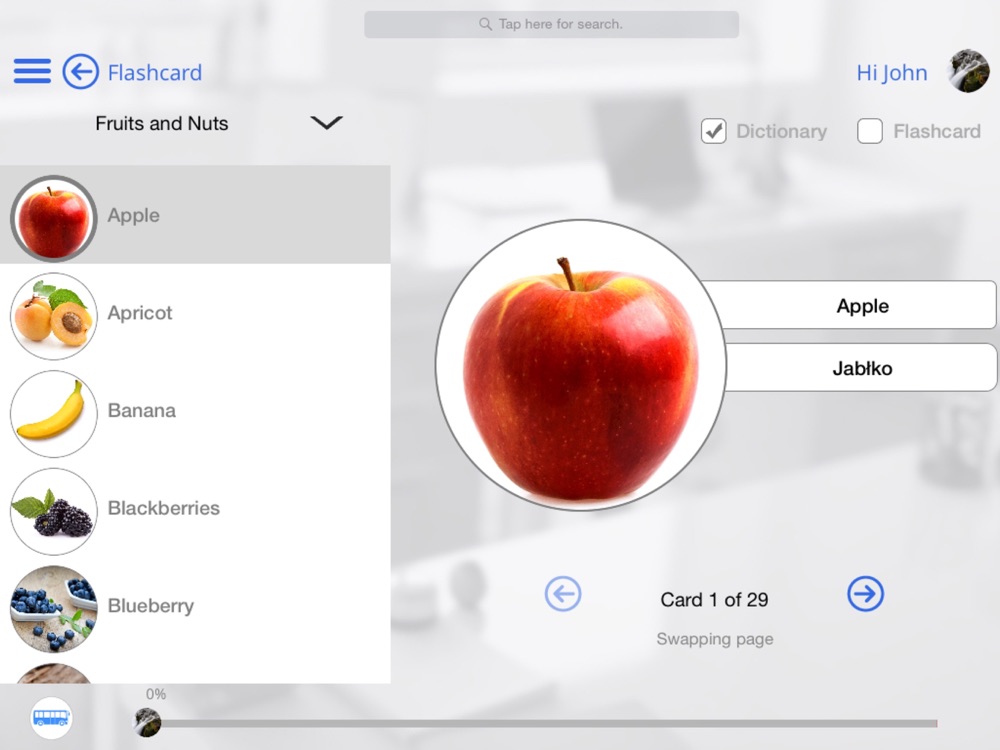Click the 0% progress label

156,694
